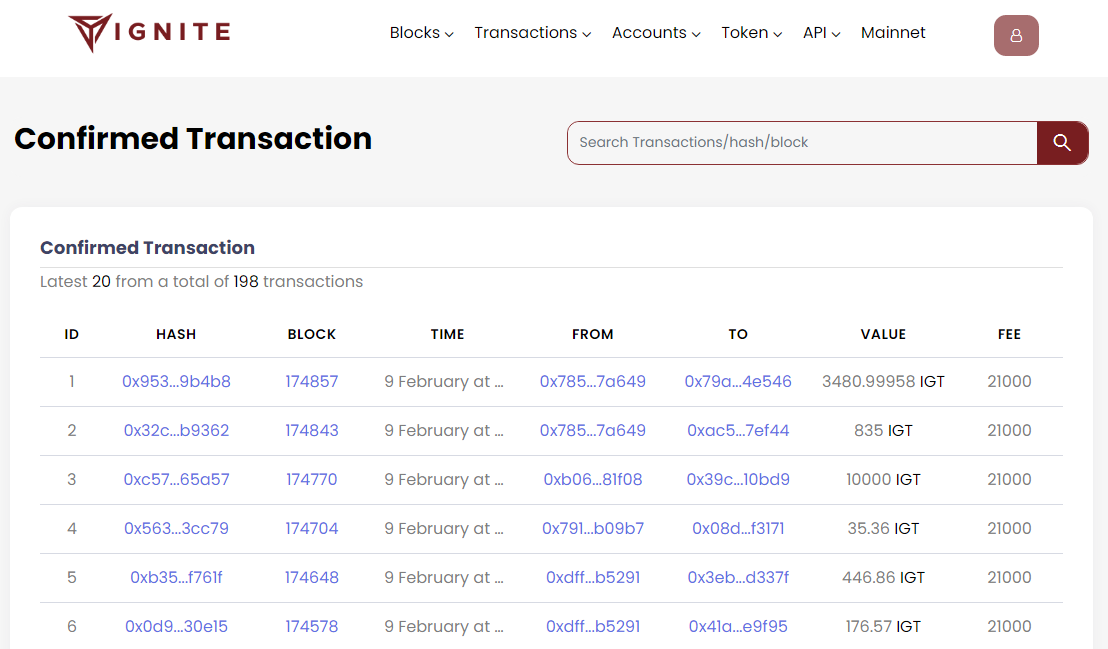Open recipient address 0x3eb...d337f
Image resolution: width=1108 pixels, height=649 pixels.
[x=738, y=578]
